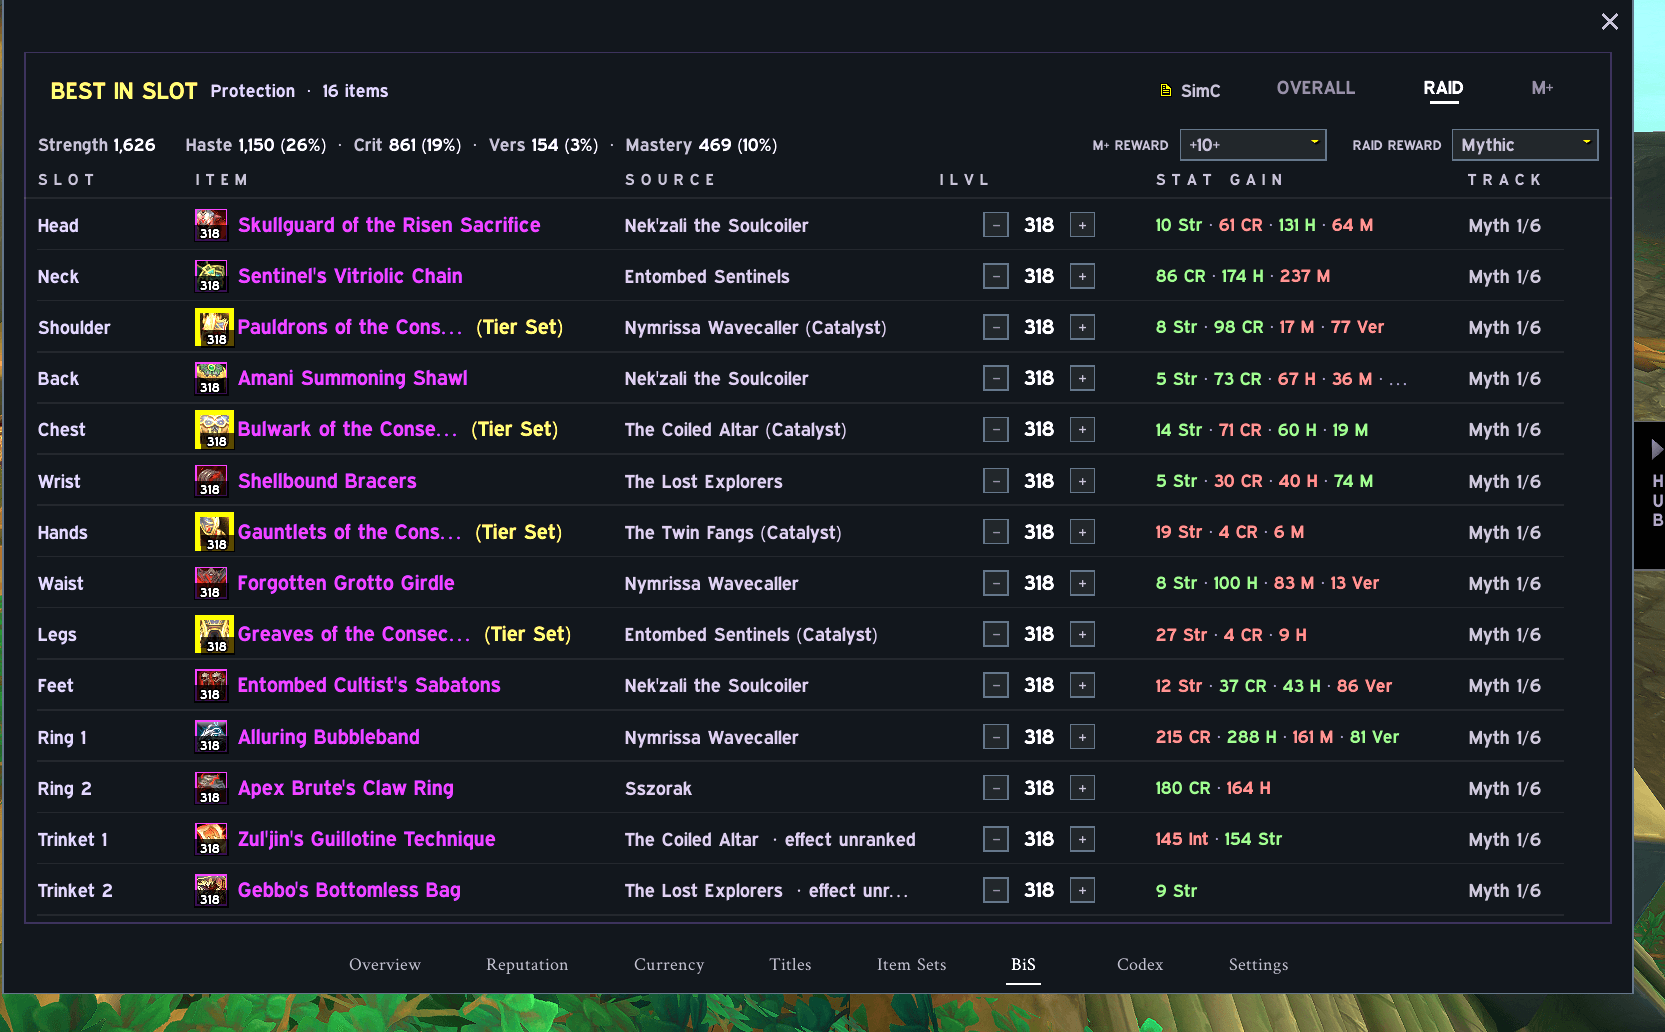This screenshot has width=1665, height=1032.
Task: Increase item level for Trinket 2 slot
Action: tap(1082, 890)
